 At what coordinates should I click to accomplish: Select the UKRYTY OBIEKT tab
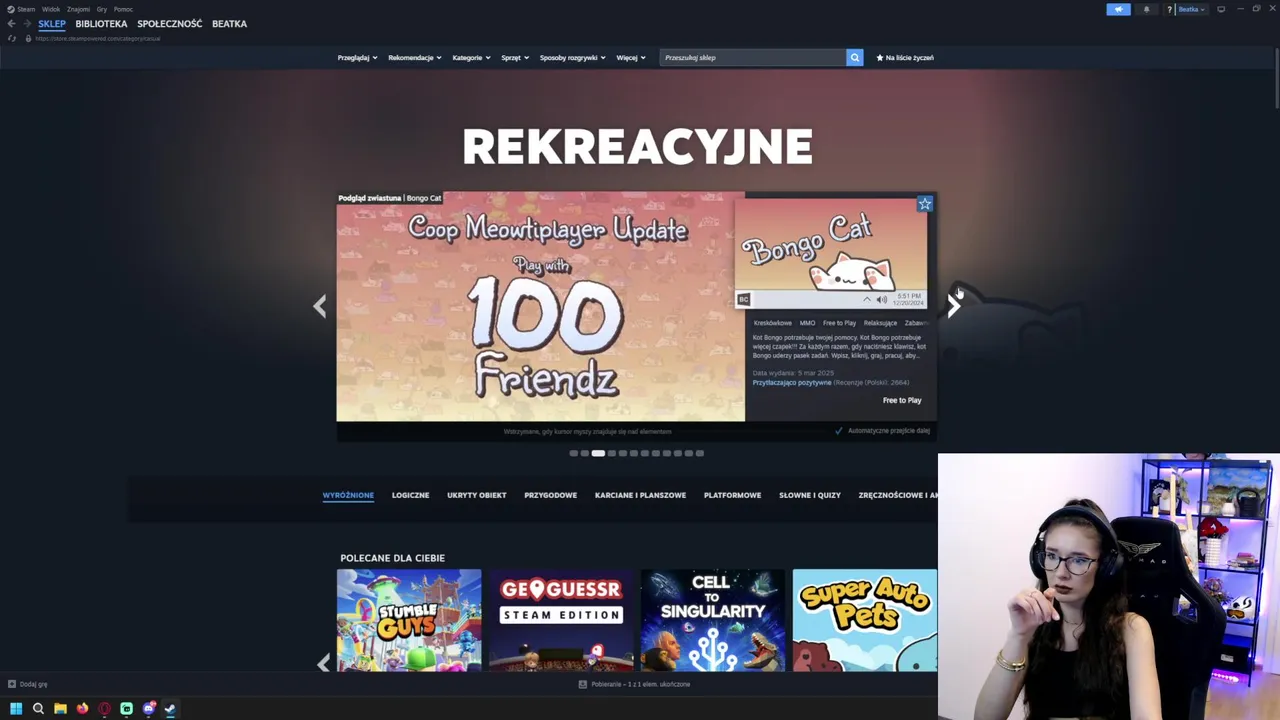(477, 495)
